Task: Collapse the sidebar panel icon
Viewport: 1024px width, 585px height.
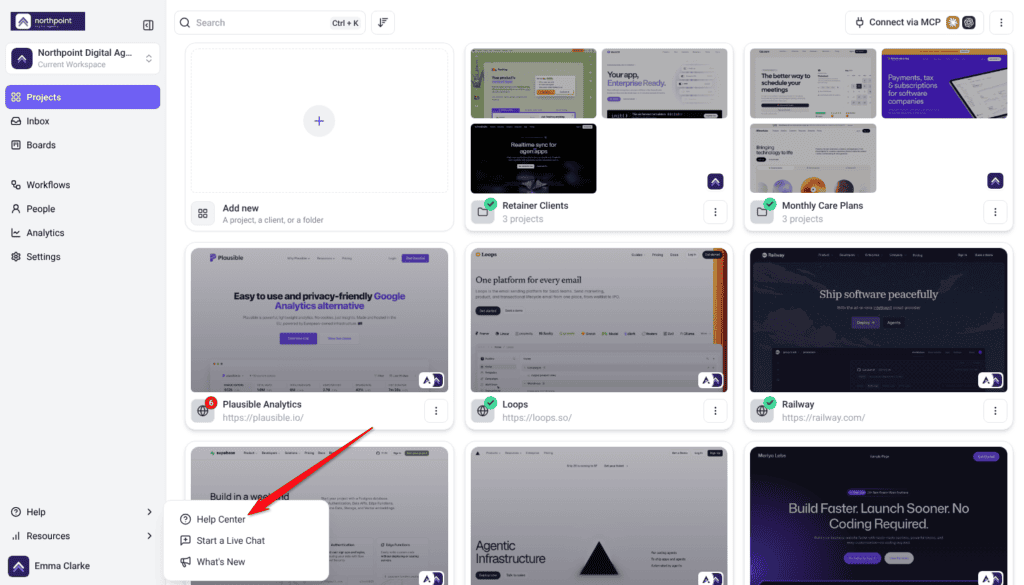Action: 148,25
